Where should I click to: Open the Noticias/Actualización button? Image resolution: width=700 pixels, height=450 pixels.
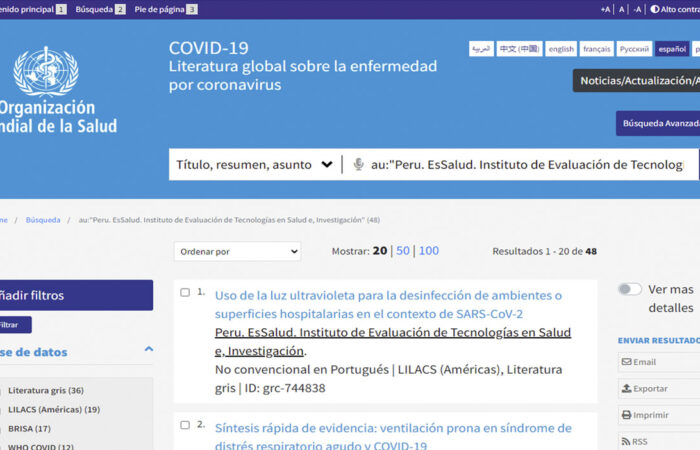coord(637,81)
